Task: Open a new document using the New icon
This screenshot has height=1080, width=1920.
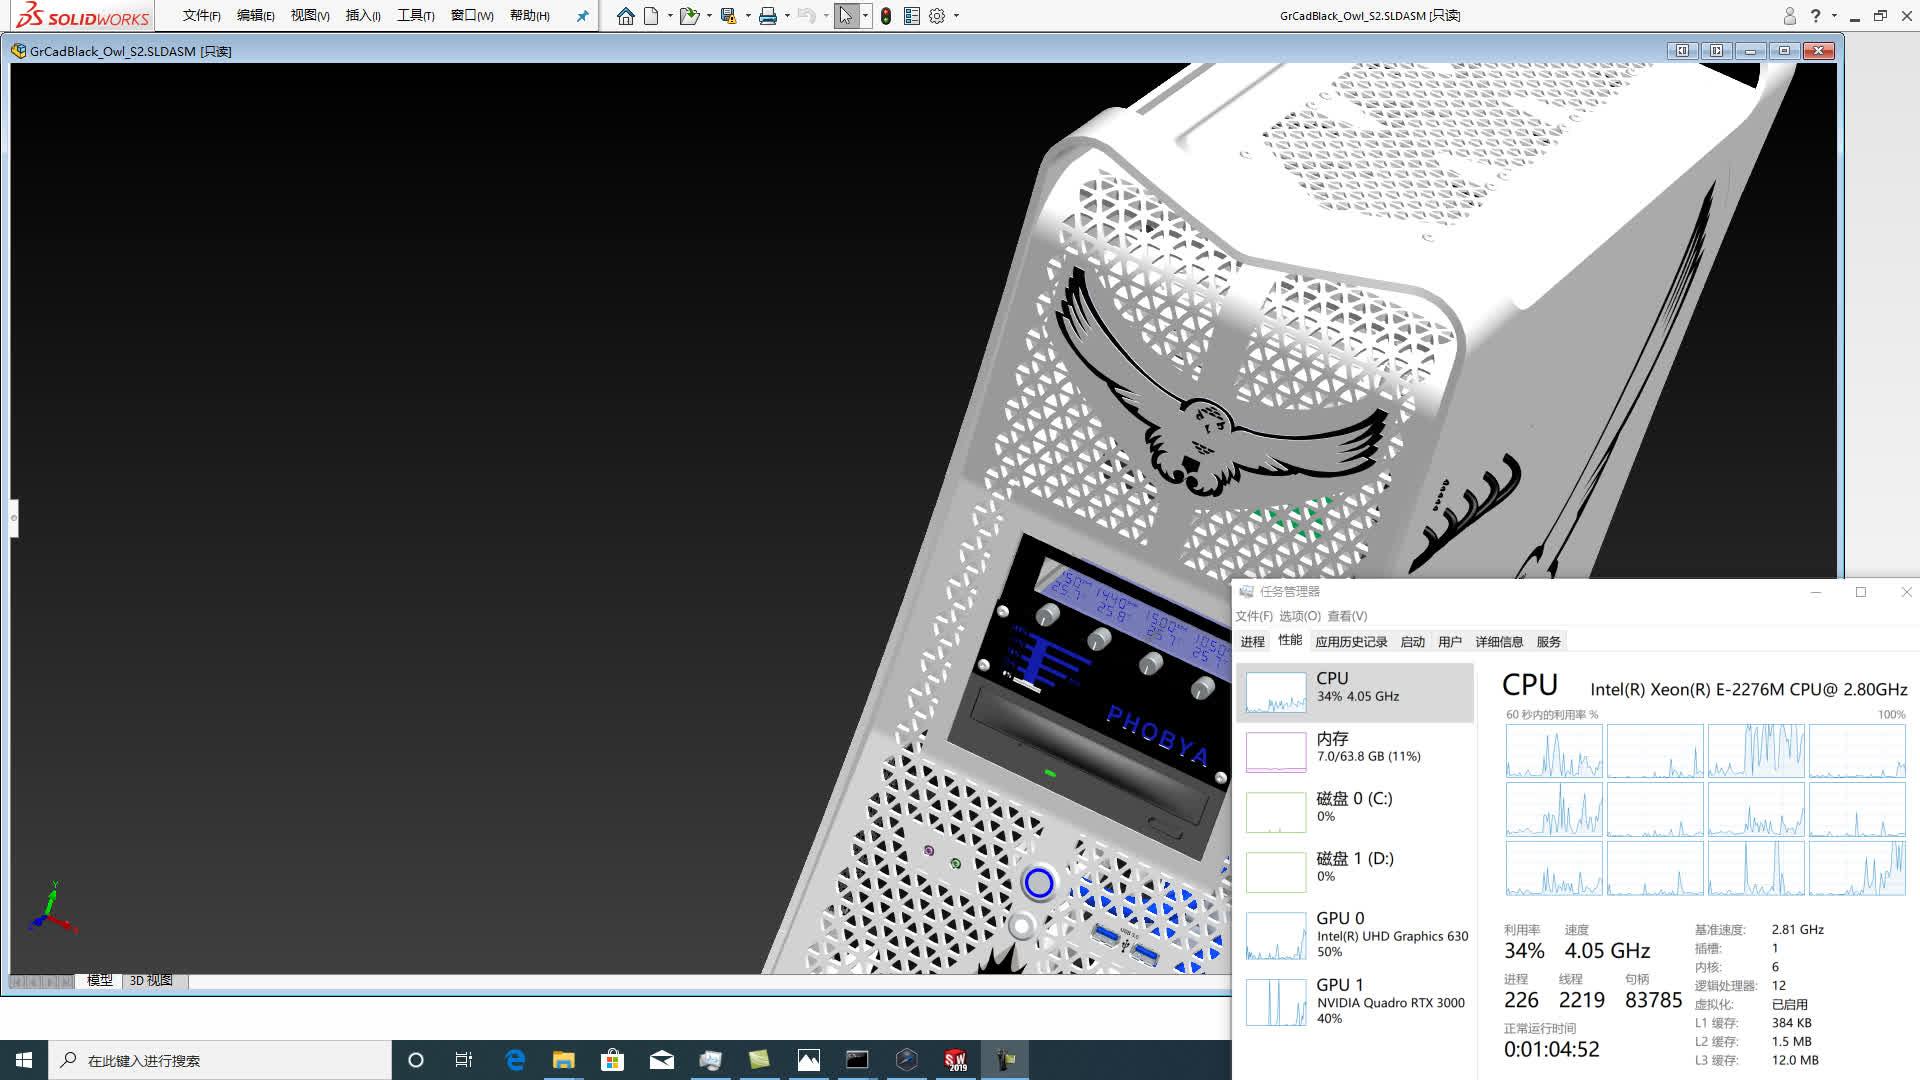Action: click(650, 15)
